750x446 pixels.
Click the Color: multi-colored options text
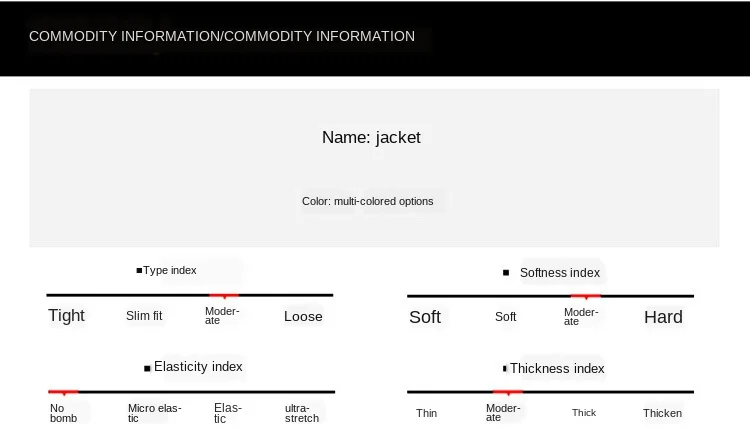coord(367,201)
